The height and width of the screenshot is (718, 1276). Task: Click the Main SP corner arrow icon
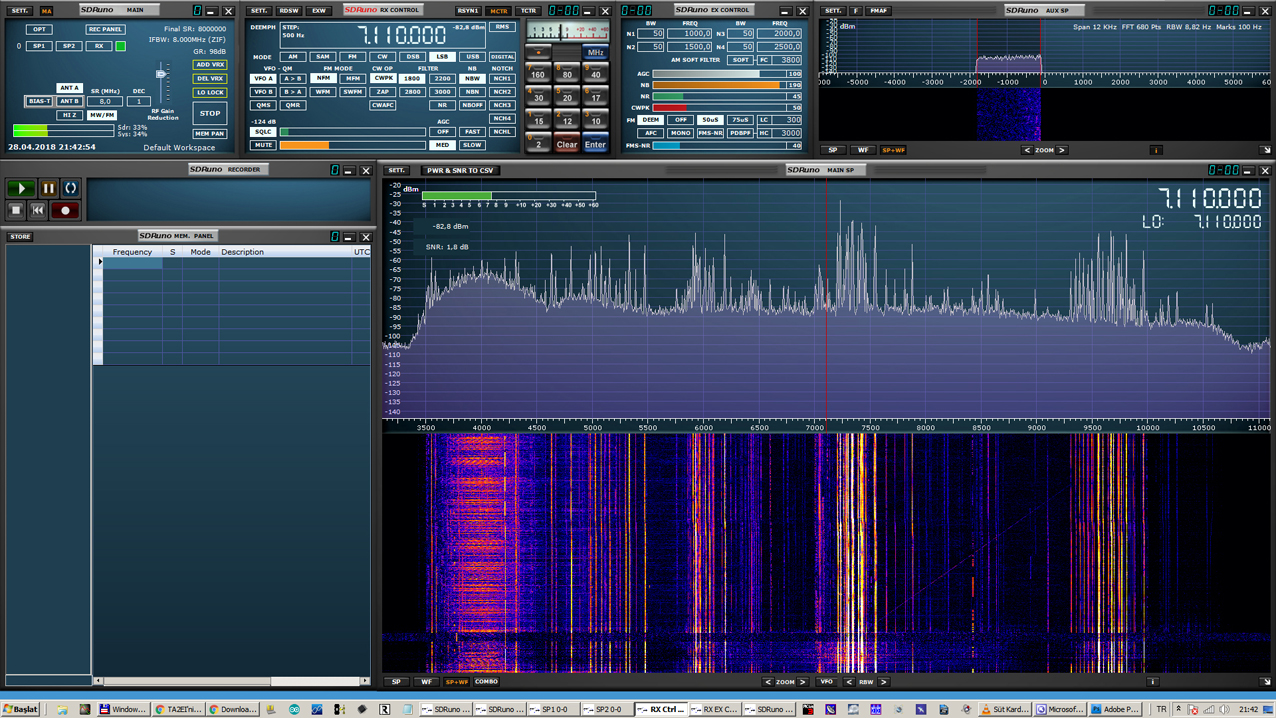pos(1265,682)
